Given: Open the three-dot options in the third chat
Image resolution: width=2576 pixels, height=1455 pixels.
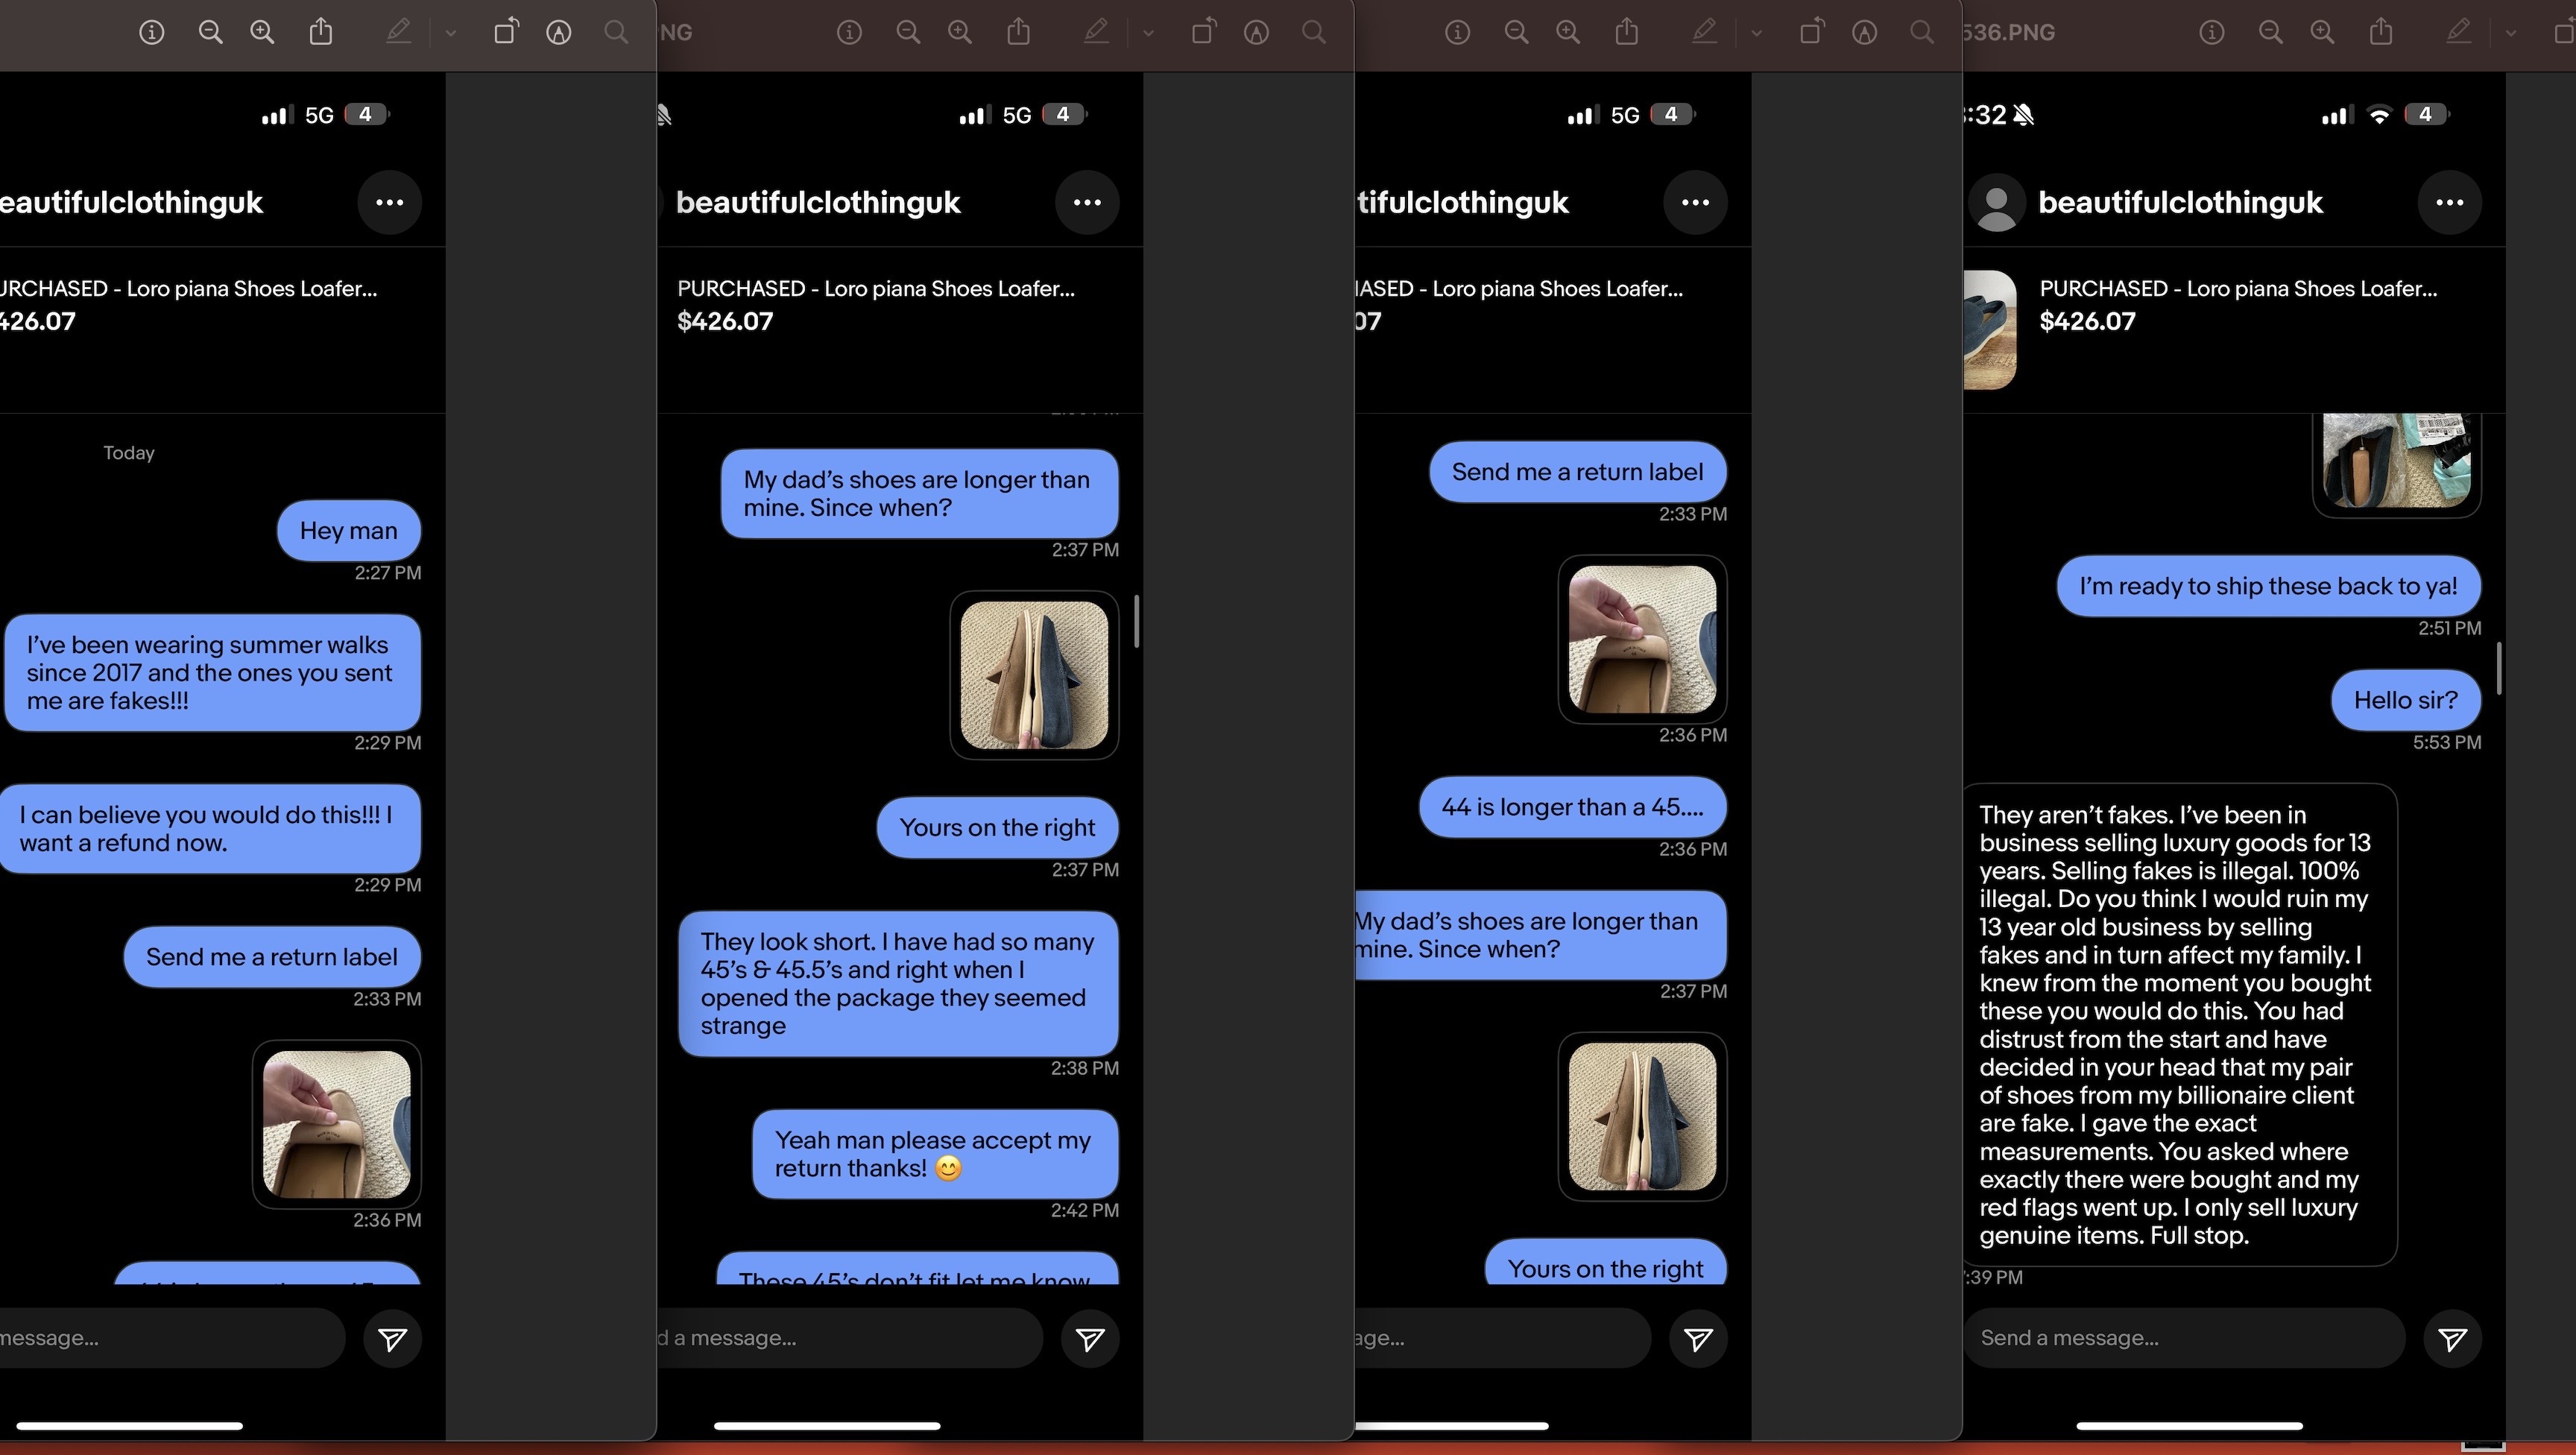Looking at the screenshot, I should (x=1695, y=203).
